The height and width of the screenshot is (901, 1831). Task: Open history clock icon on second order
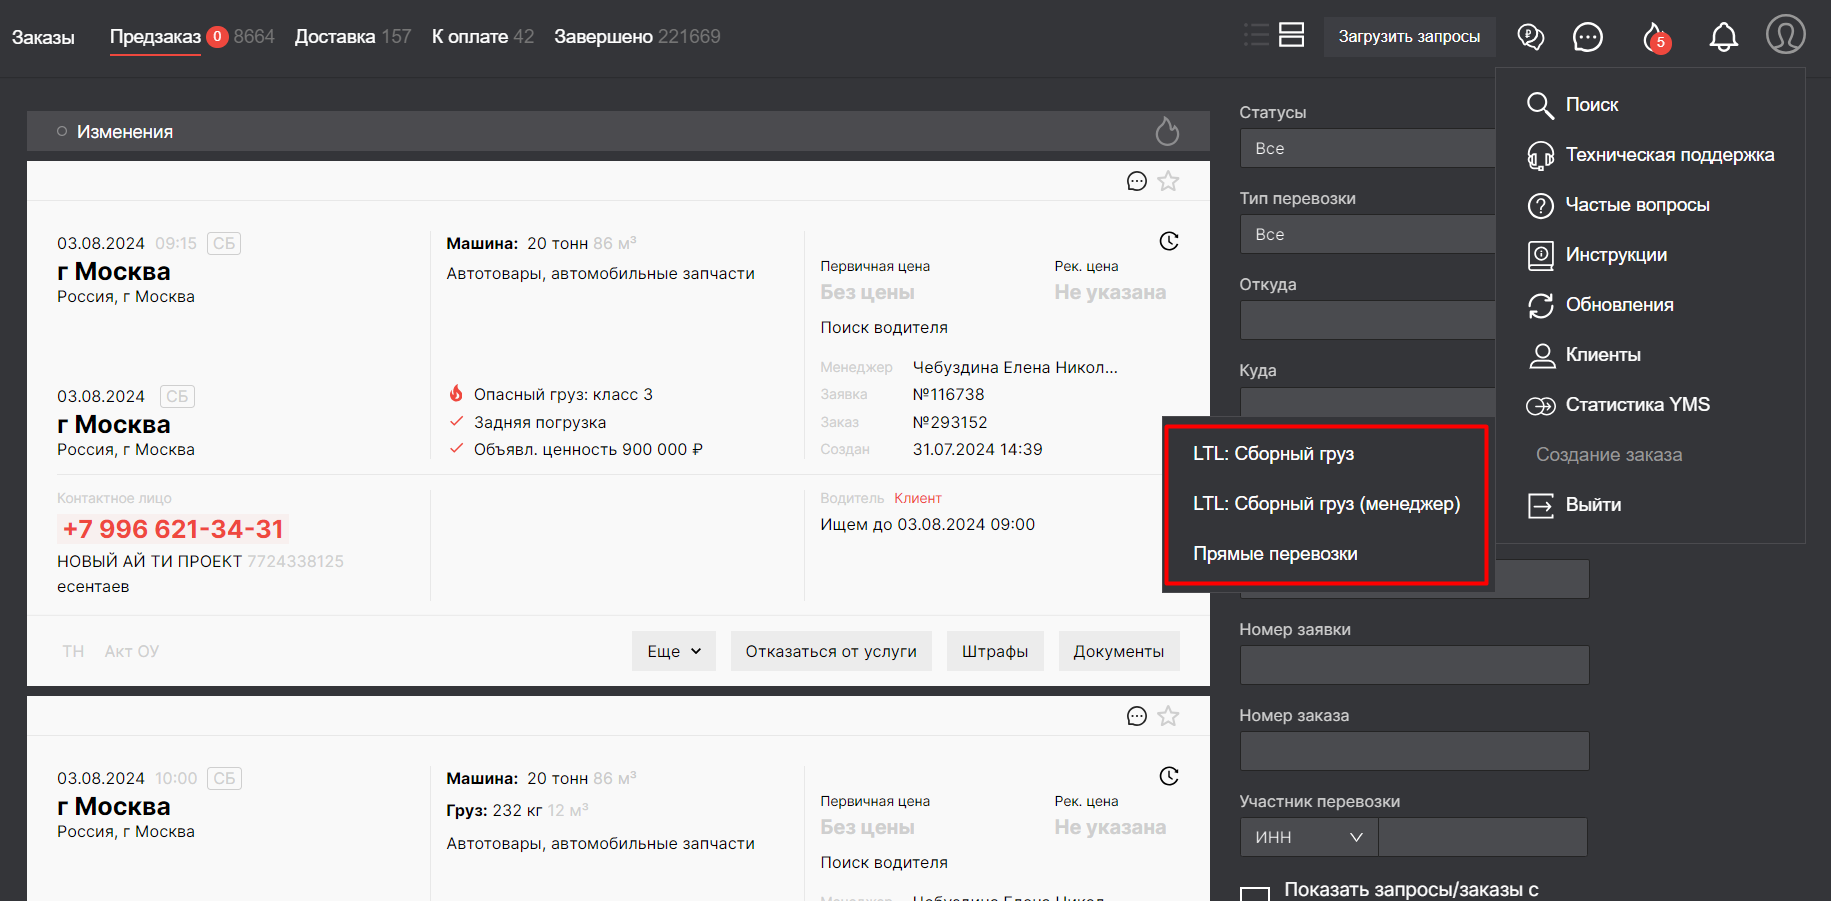click(1169, 776)
